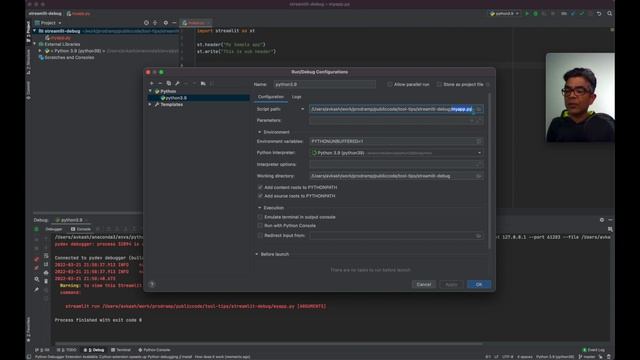The width and height of the screenshot is (640, 360).
Task: Click the Apply button
Action: click(451, 284)
